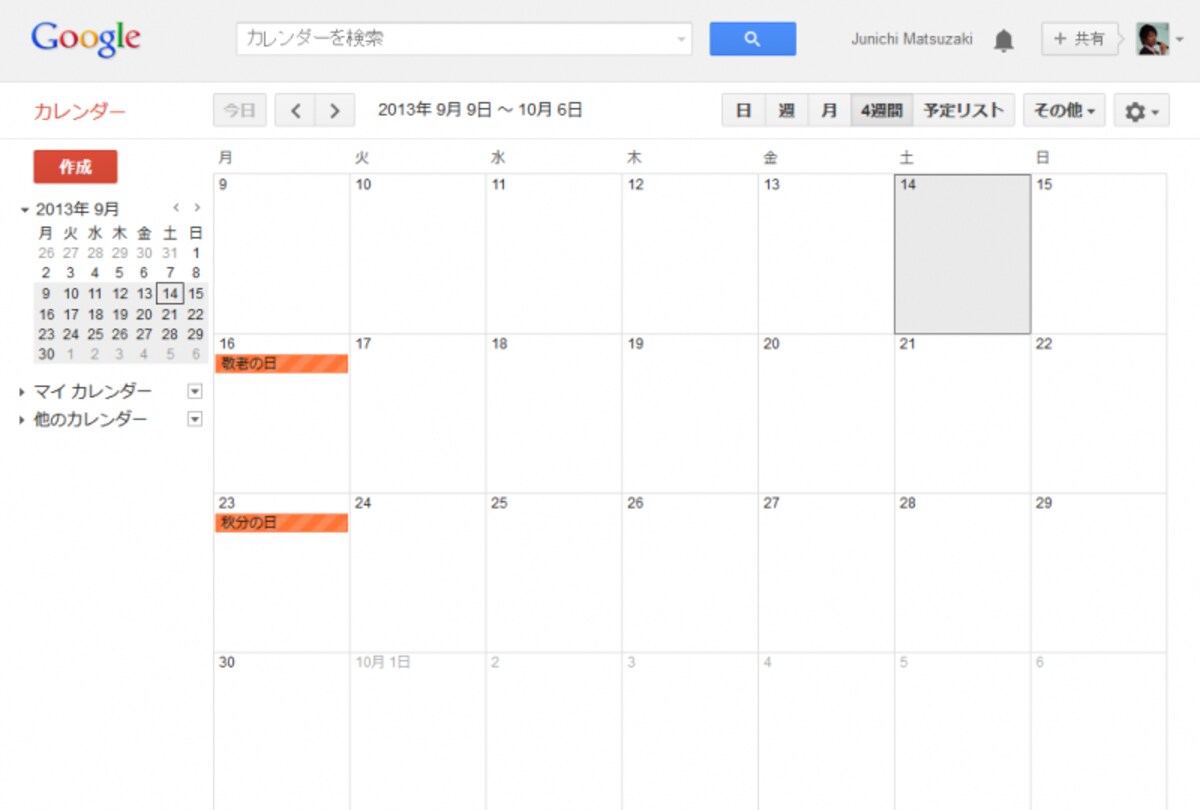Click day 27 cell in main grid
1200x810 pixels.
[x=826, y=572]
